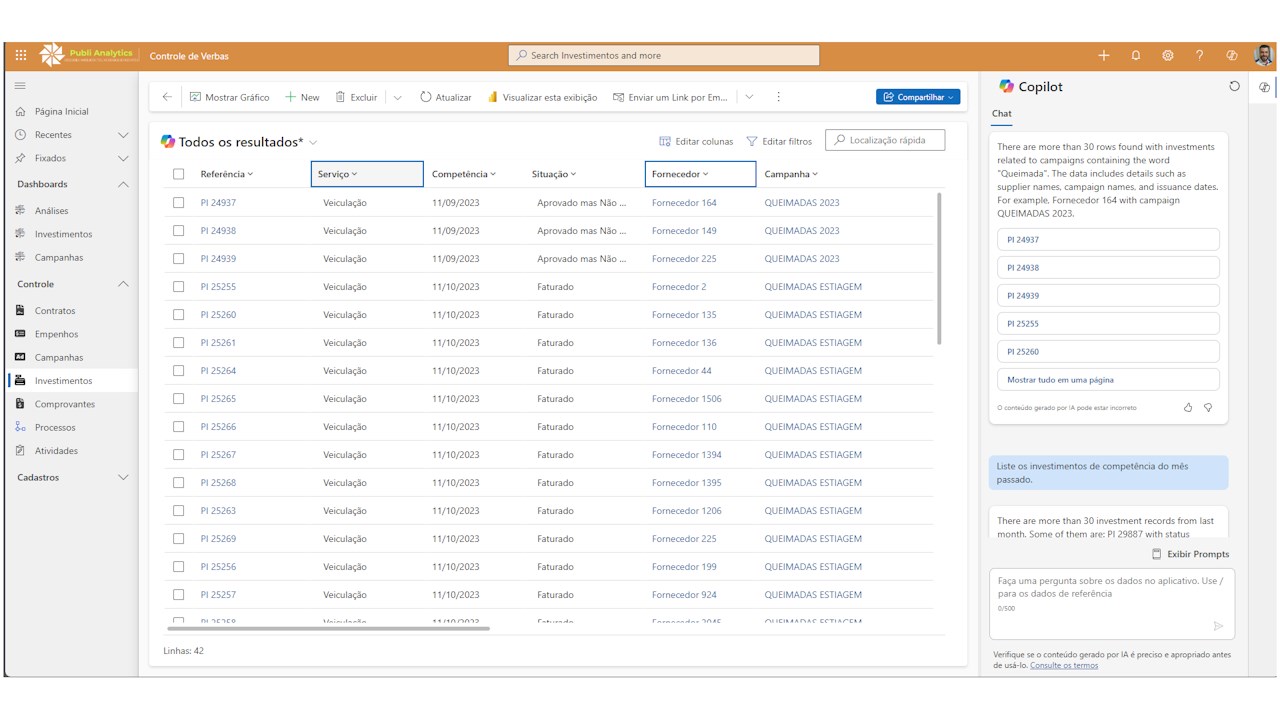Screen dimensions: 1280x720
Task: Select the Copilot Chat tab
Action: (1001, 114)
